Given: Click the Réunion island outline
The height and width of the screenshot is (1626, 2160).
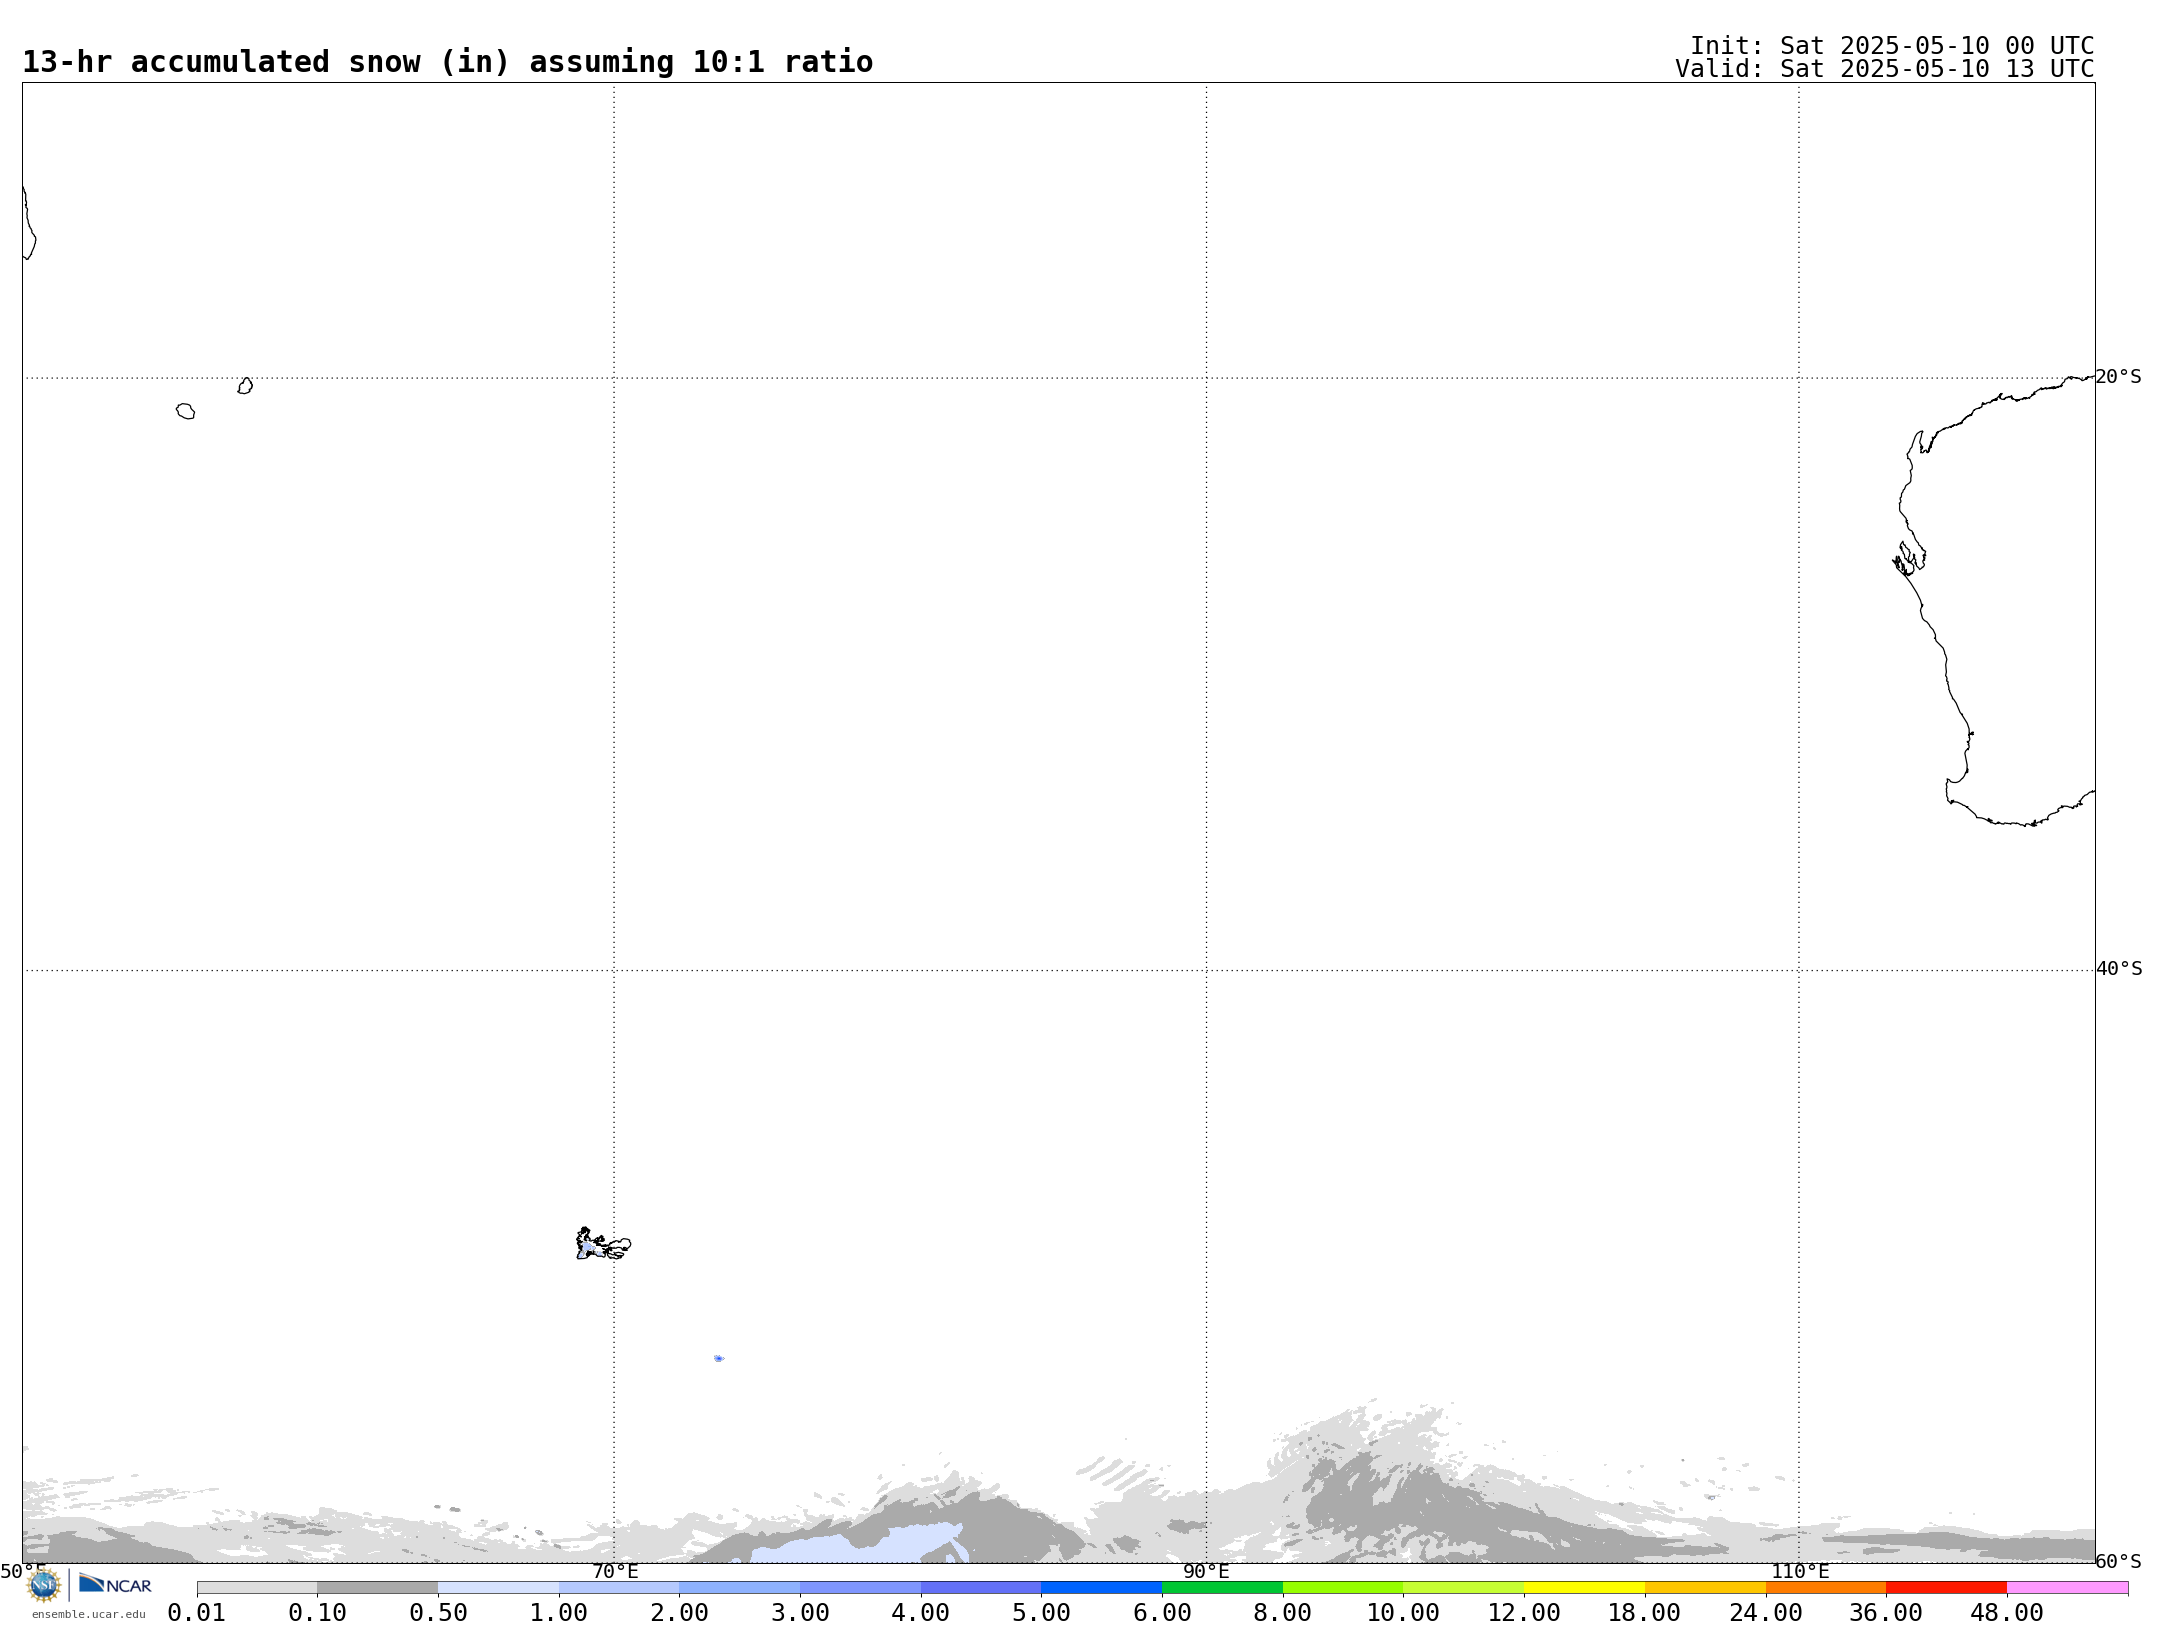Looking at the screenshot, I should [185, 411].
